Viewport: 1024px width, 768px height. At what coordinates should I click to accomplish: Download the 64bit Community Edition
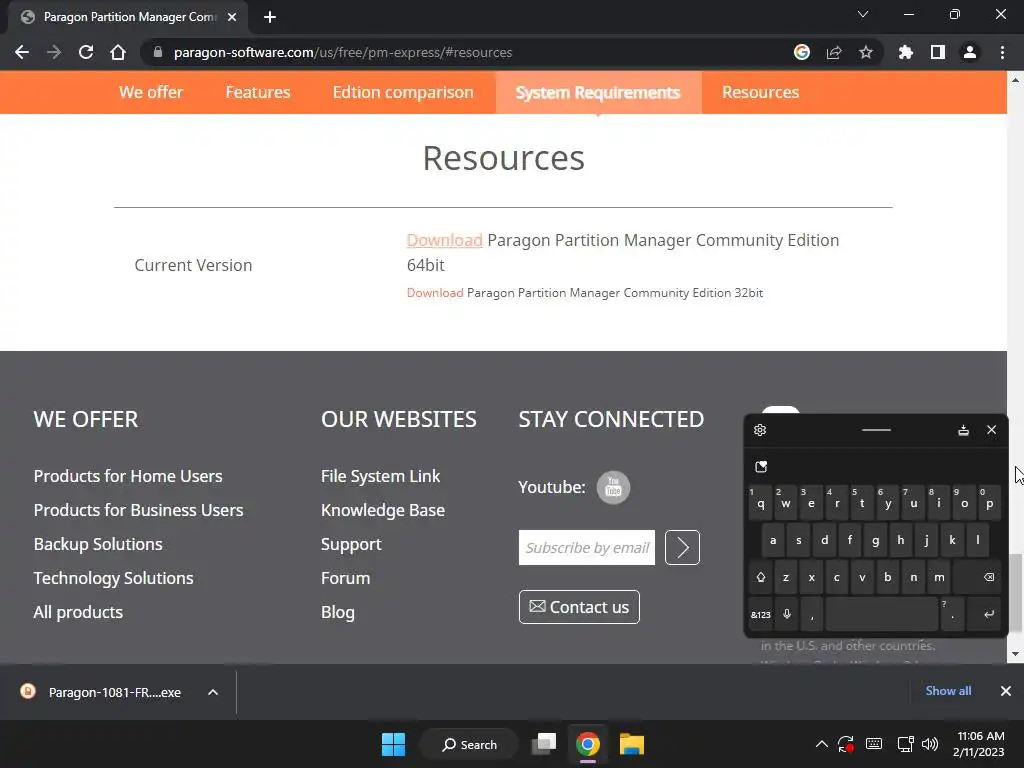pyautogui.click(x=445, y=240)
